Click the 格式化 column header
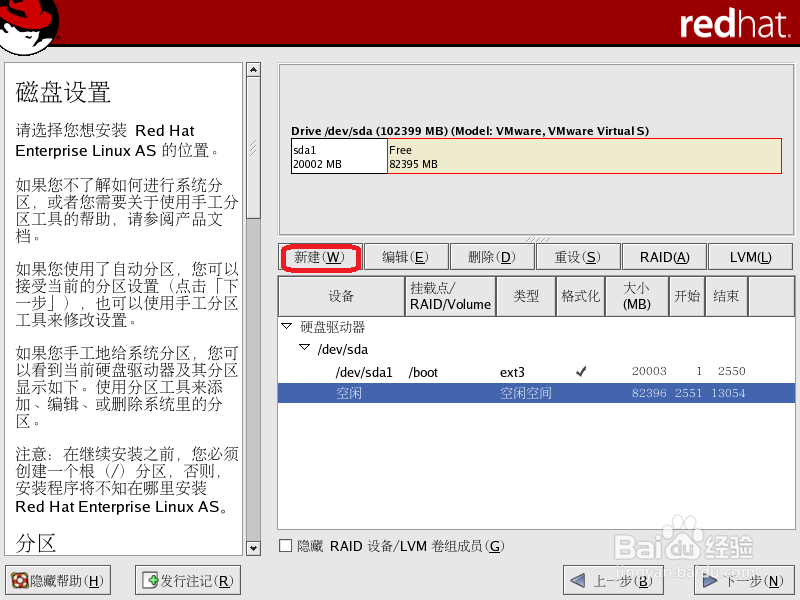800x600 pixels. pos(580,296)
